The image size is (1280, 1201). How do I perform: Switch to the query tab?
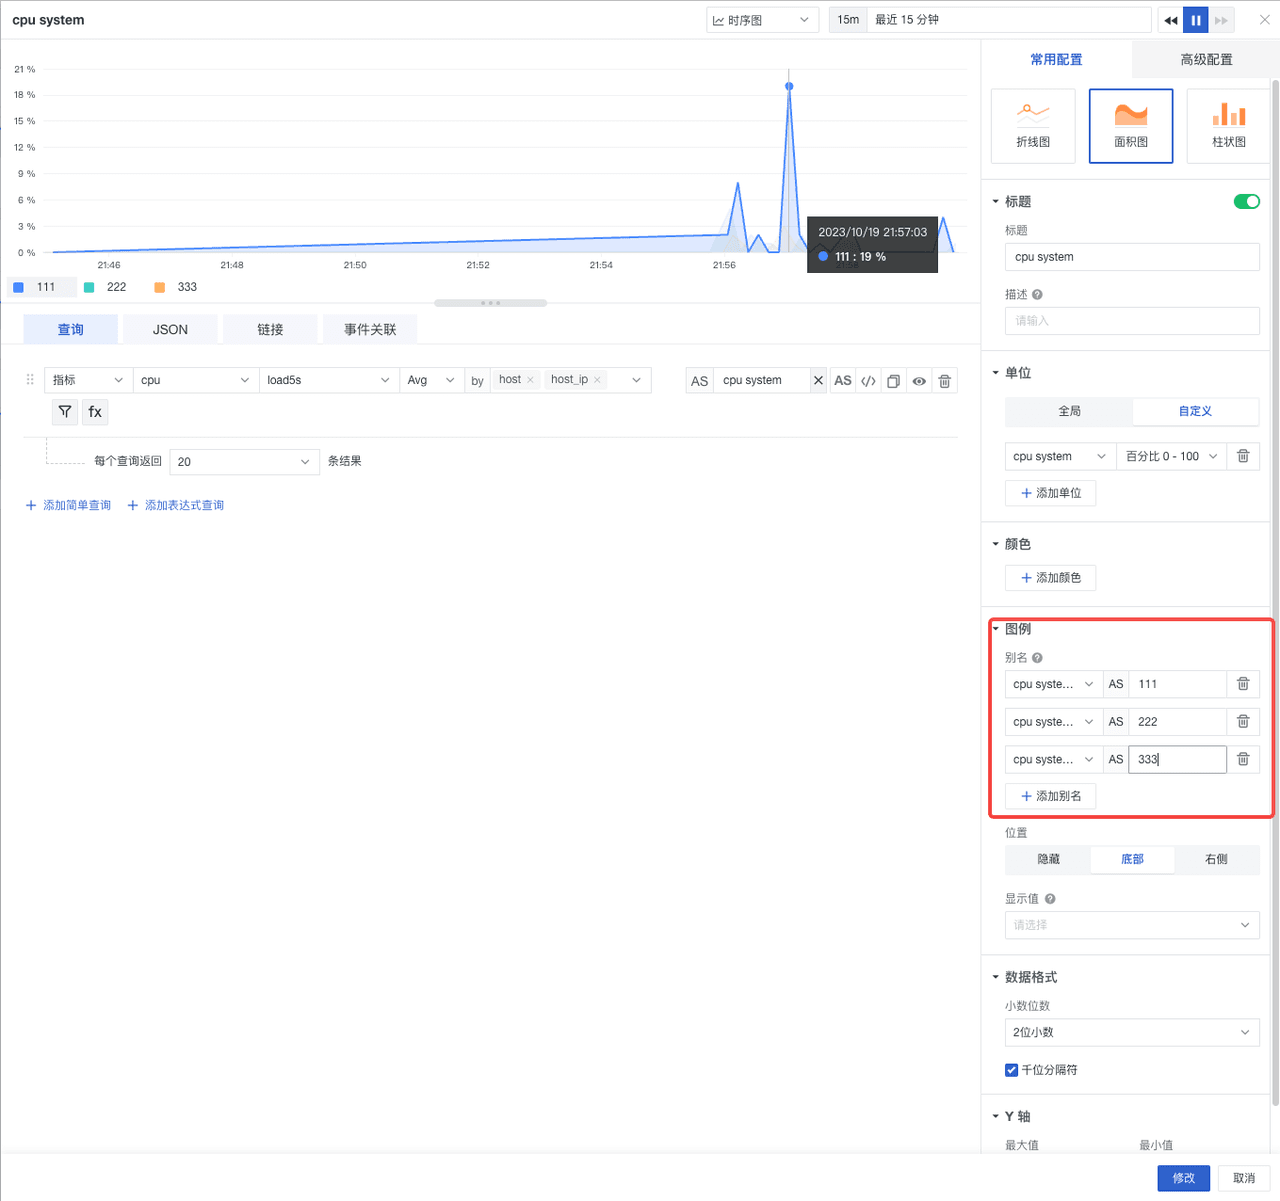(x=71, y=329)
